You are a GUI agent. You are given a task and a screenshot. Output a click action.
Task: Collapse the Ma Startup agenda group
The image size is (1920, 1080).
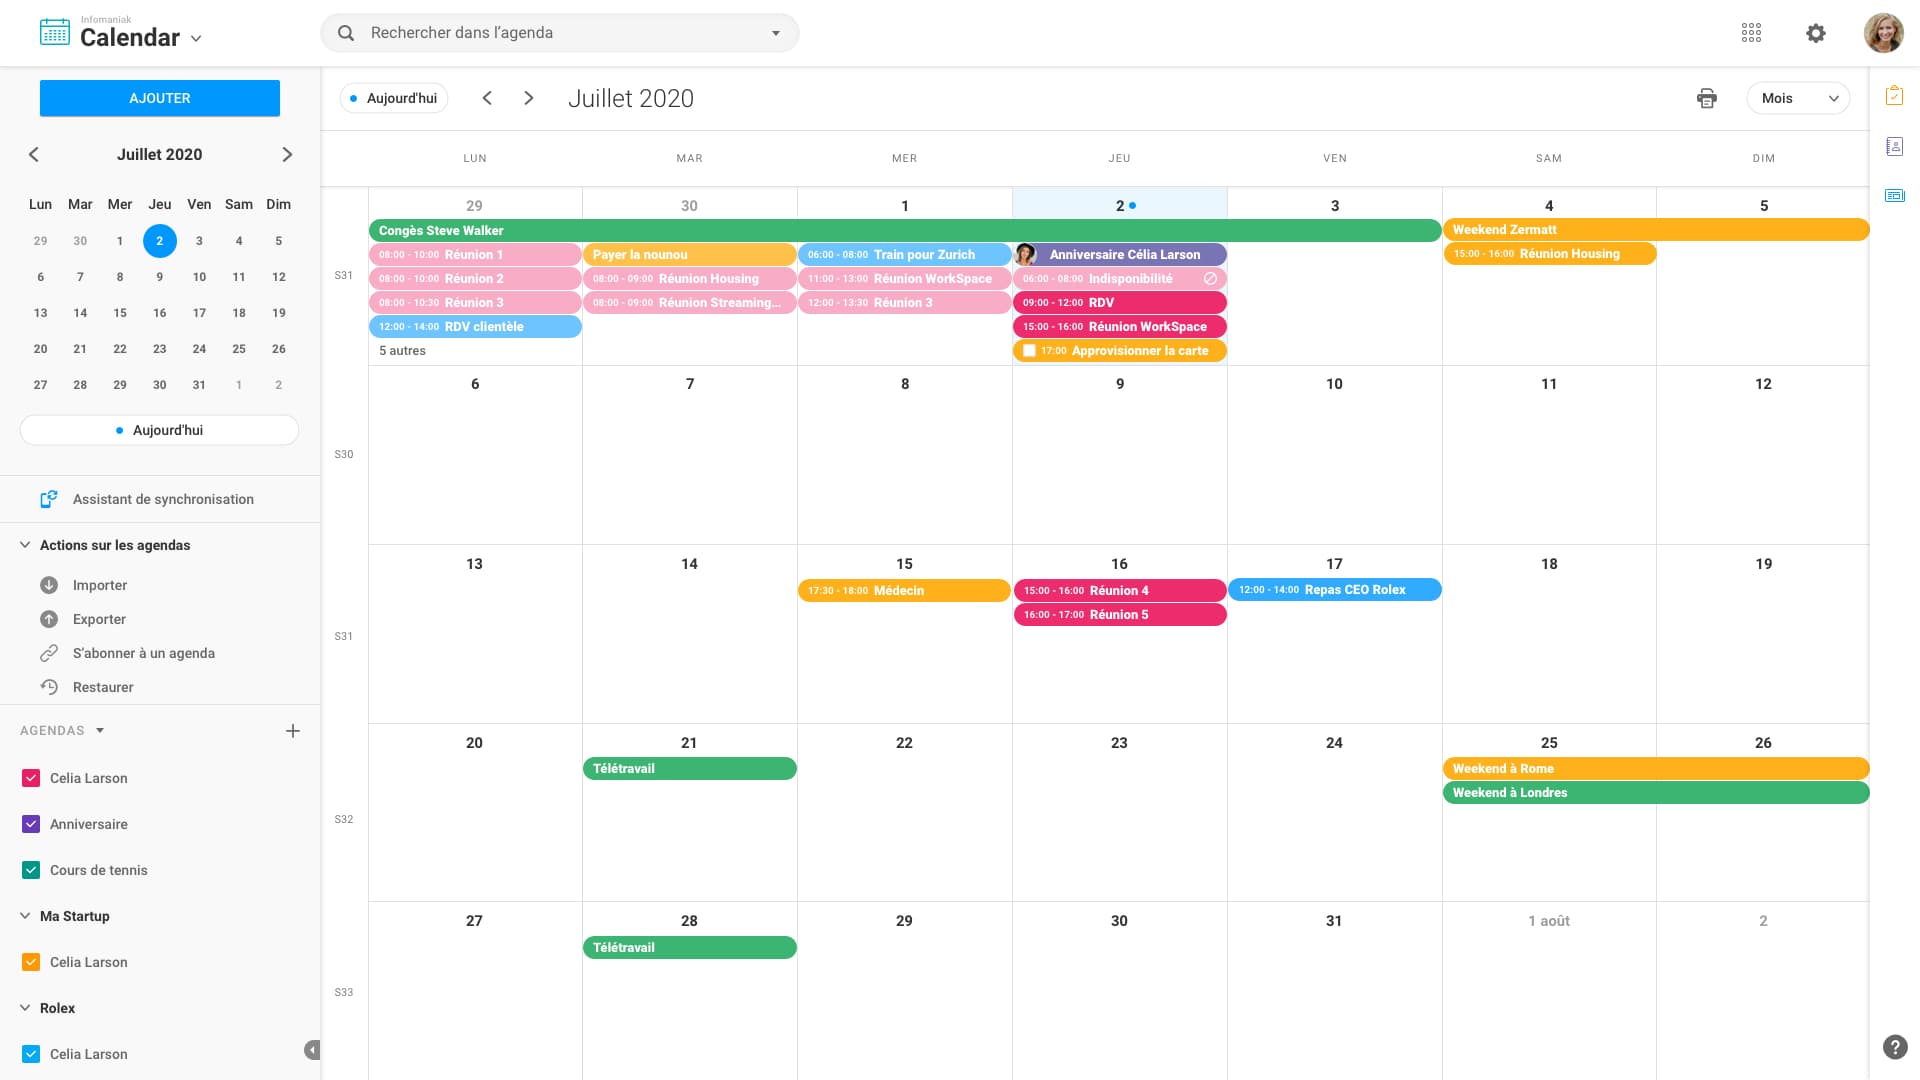point(25,916)
